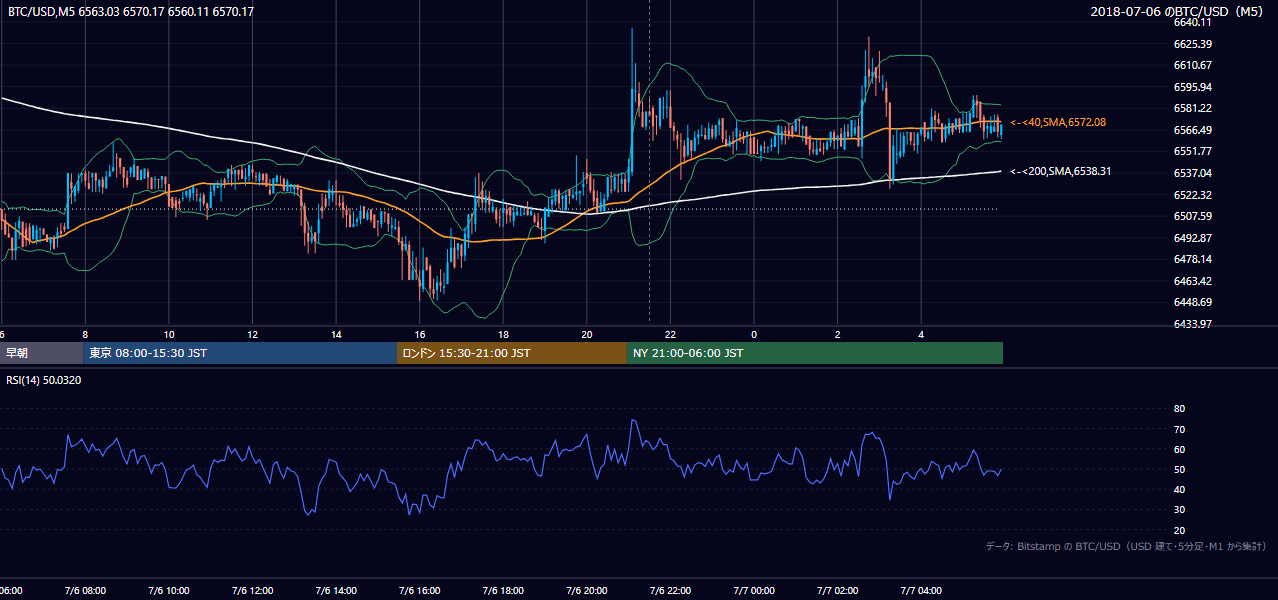1278x600 pixels.
Task: Select the 7/6 20:00 bottom time label
Action: coord(588,591)
